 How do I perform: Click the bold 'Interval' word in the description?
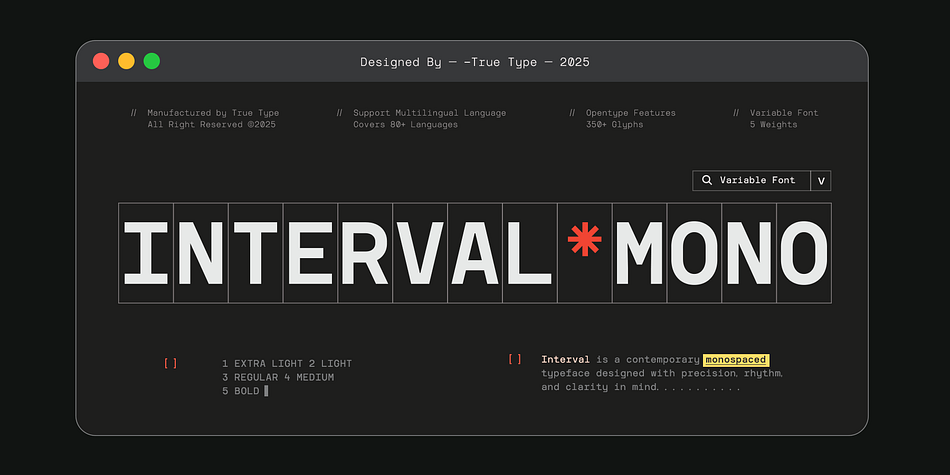click(565, 359)
